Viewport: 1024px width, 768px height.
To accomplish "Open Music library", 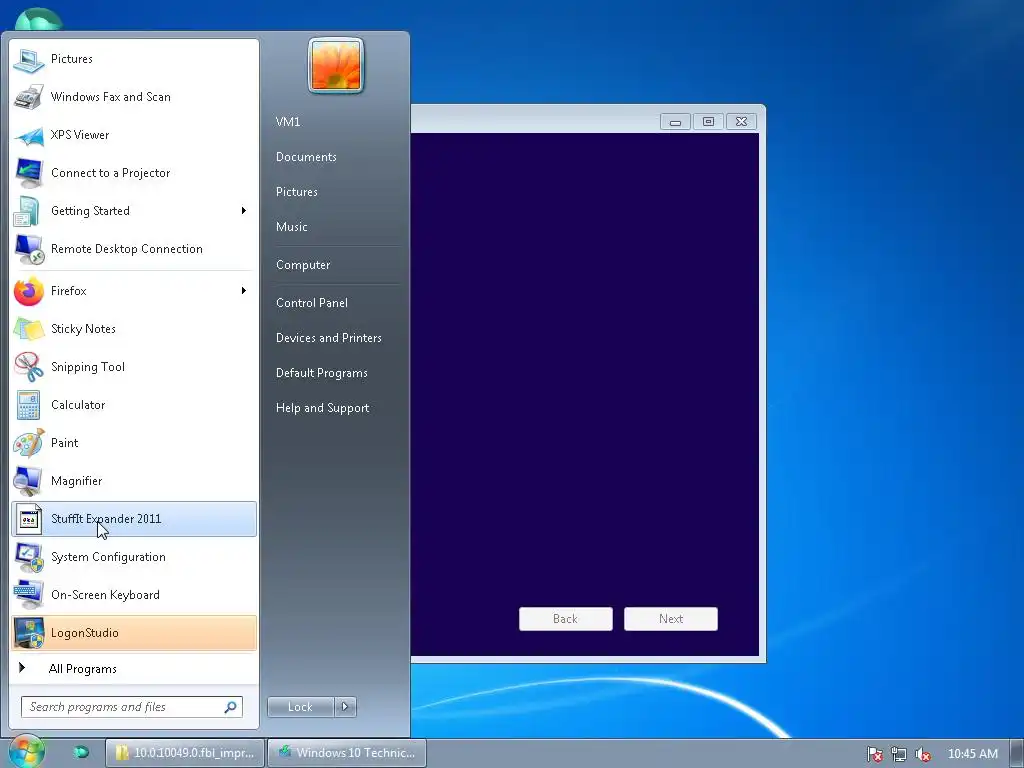I will pos(291,227).
